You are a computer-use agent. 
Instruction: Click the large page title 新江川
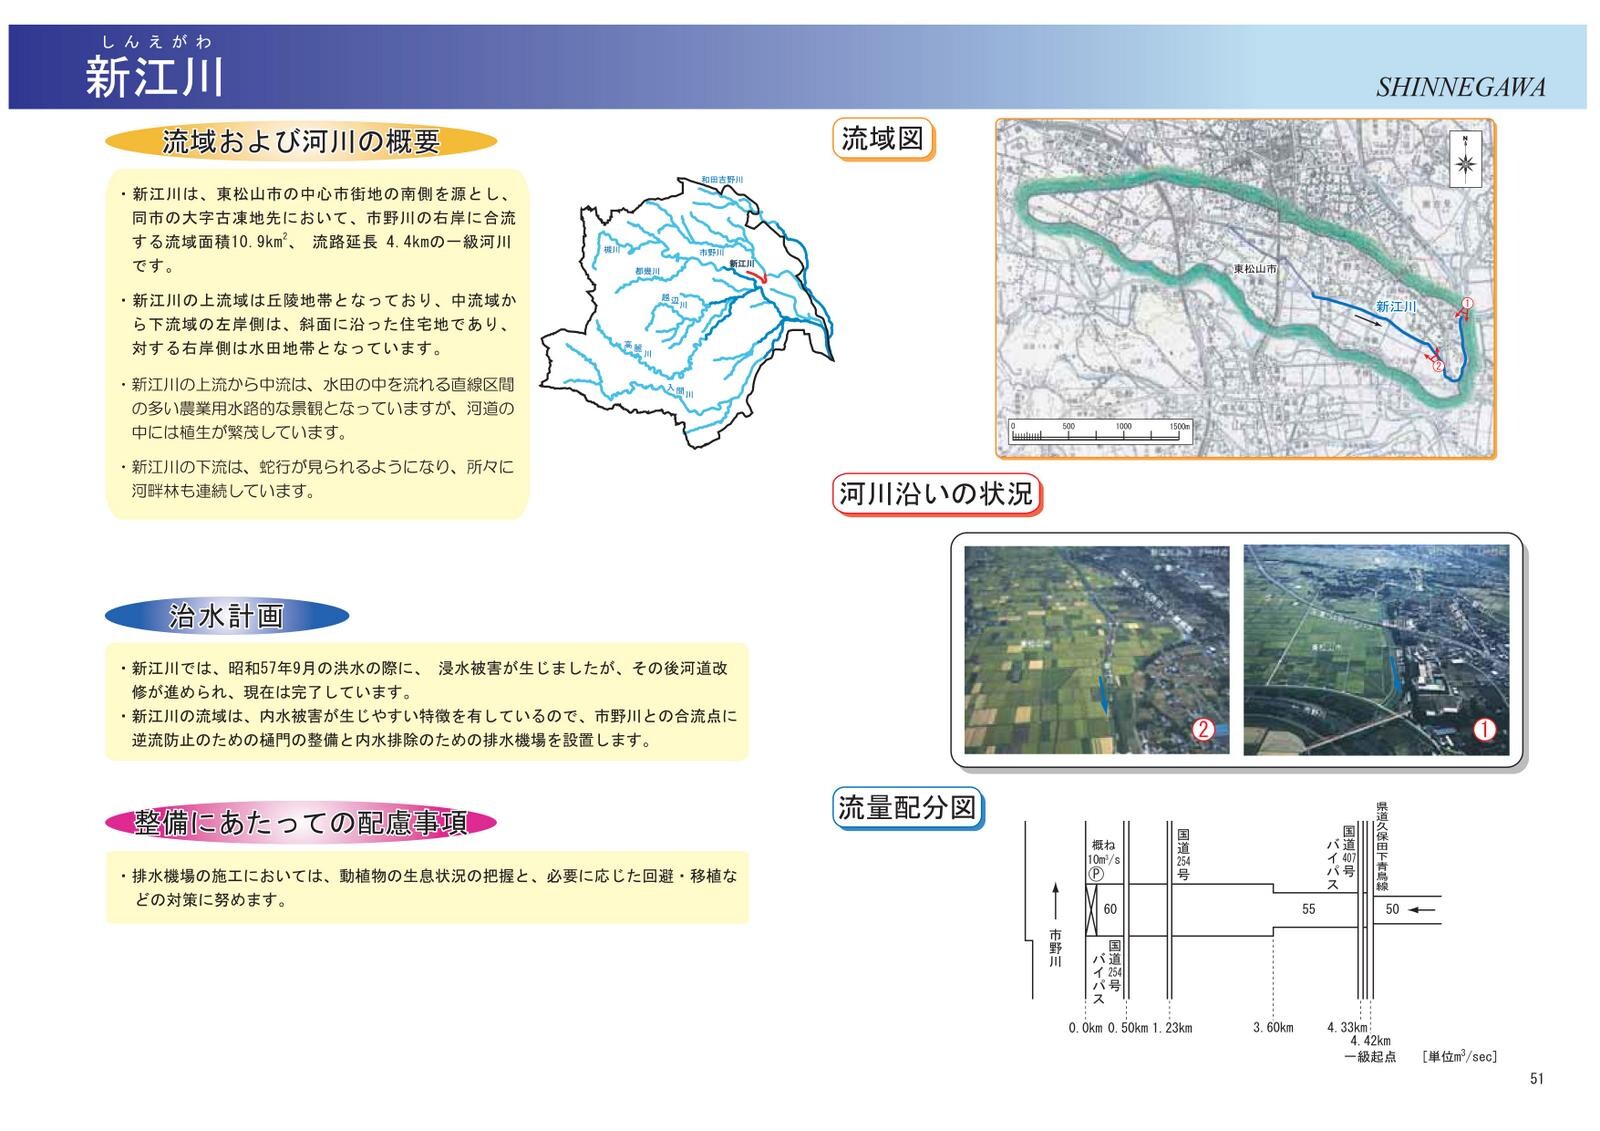pyautogui.click(x=154, y=77)
